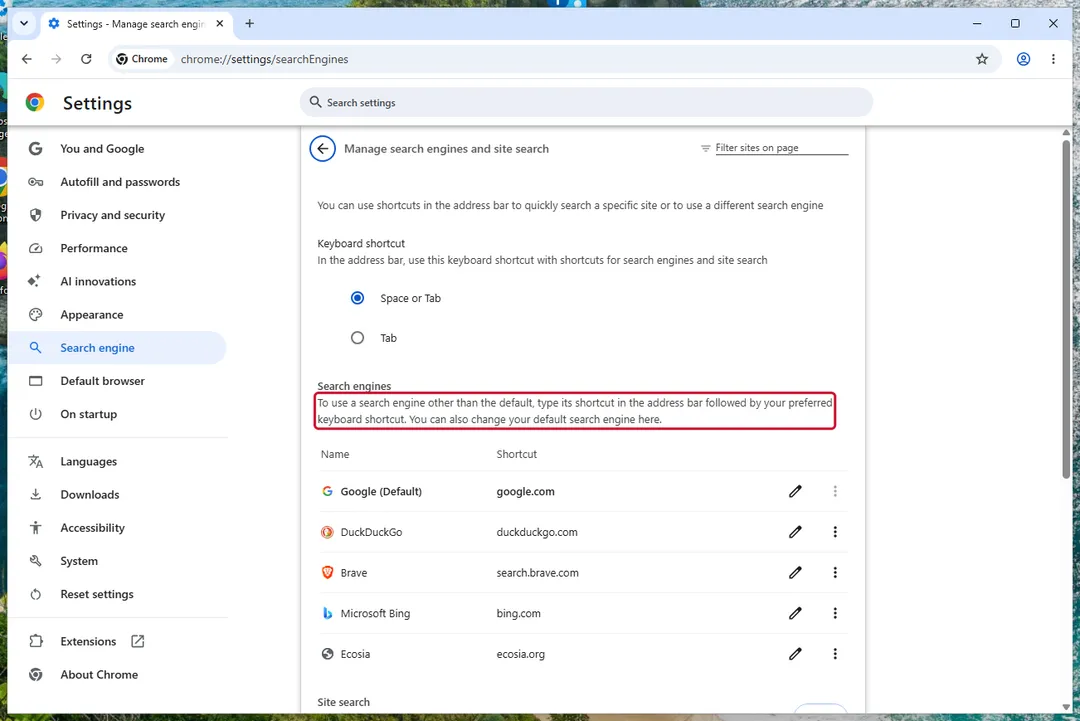Close the Settings tab

coord(220,23)
